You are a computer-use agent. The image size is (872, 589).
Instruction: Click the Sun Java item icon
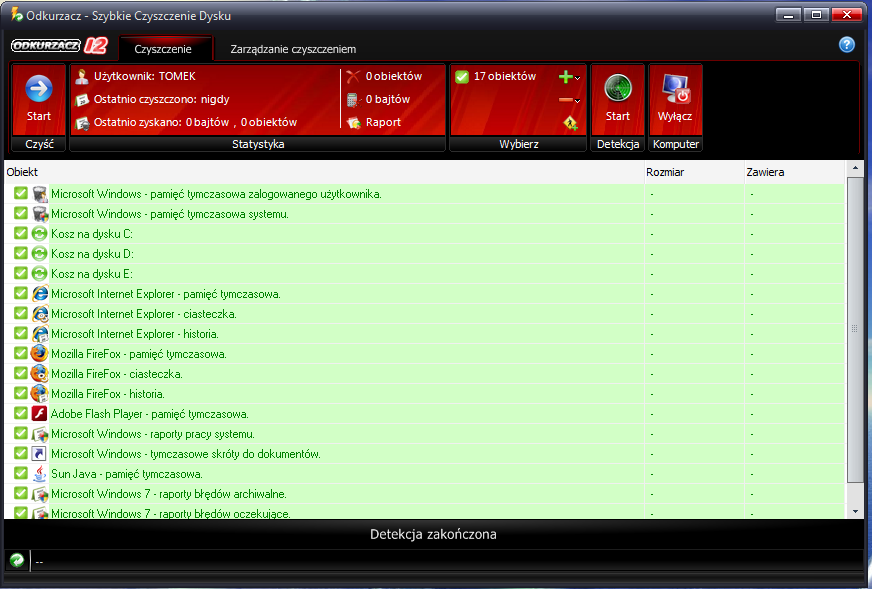pos(40,474)
